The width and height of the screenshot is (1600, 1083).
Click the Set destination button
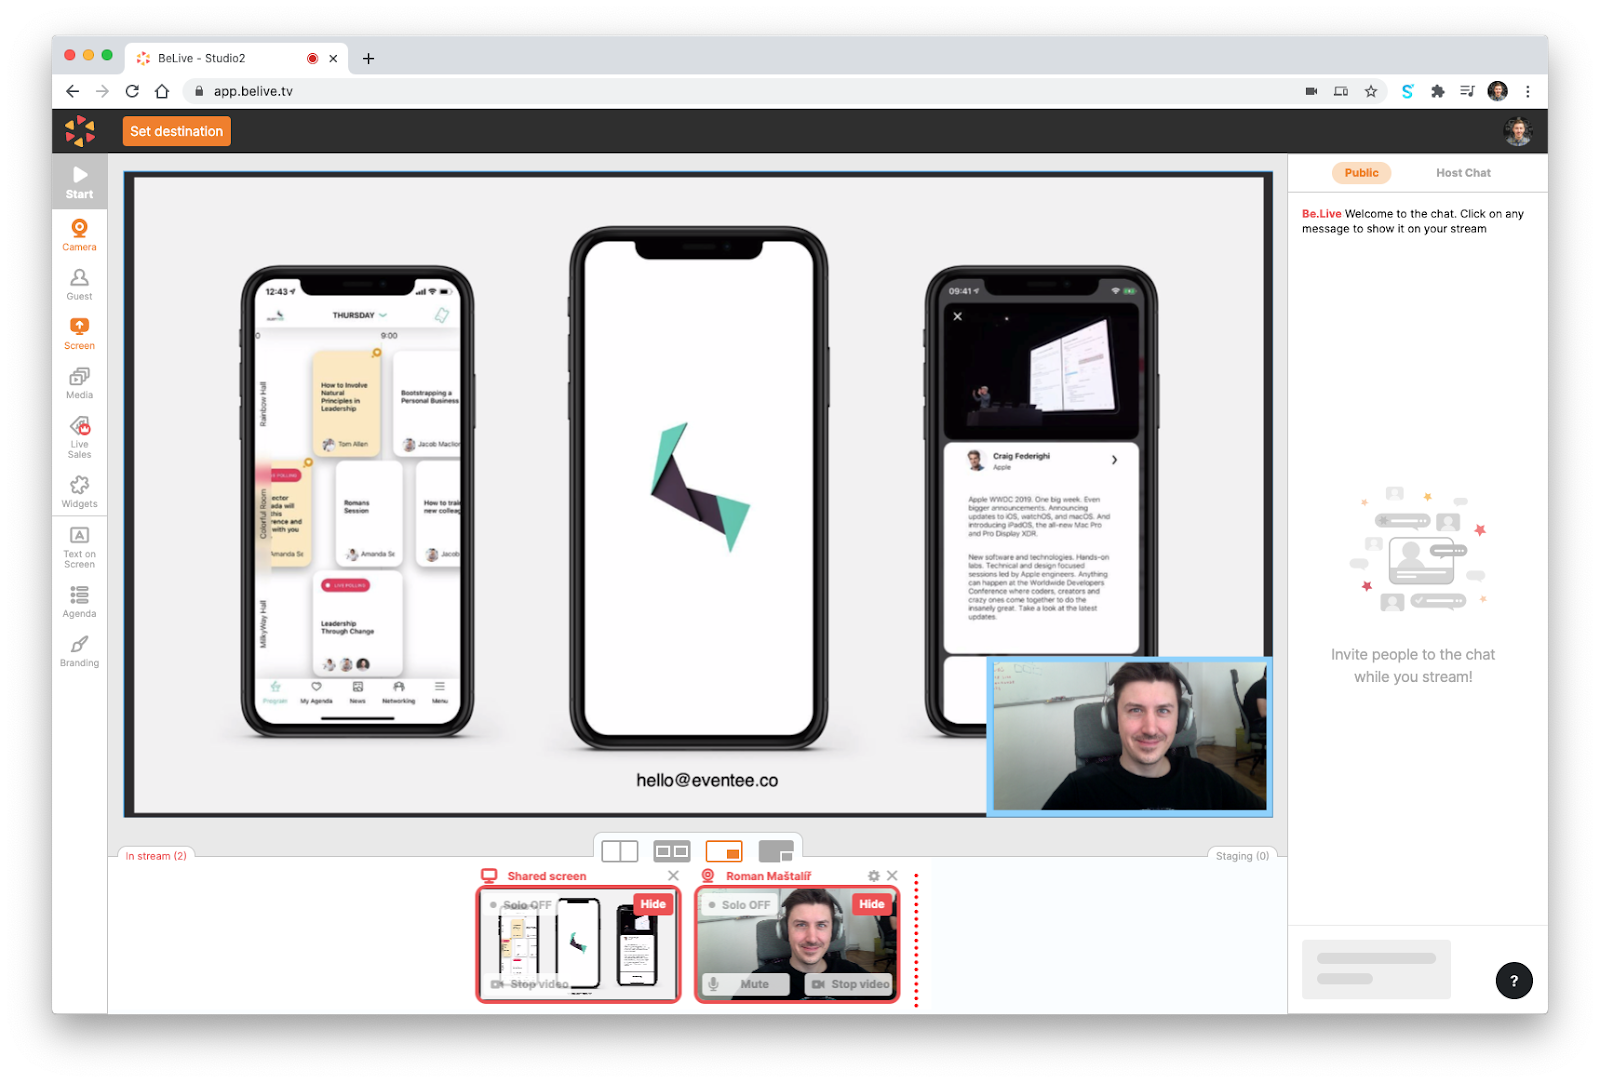(177, 131)
